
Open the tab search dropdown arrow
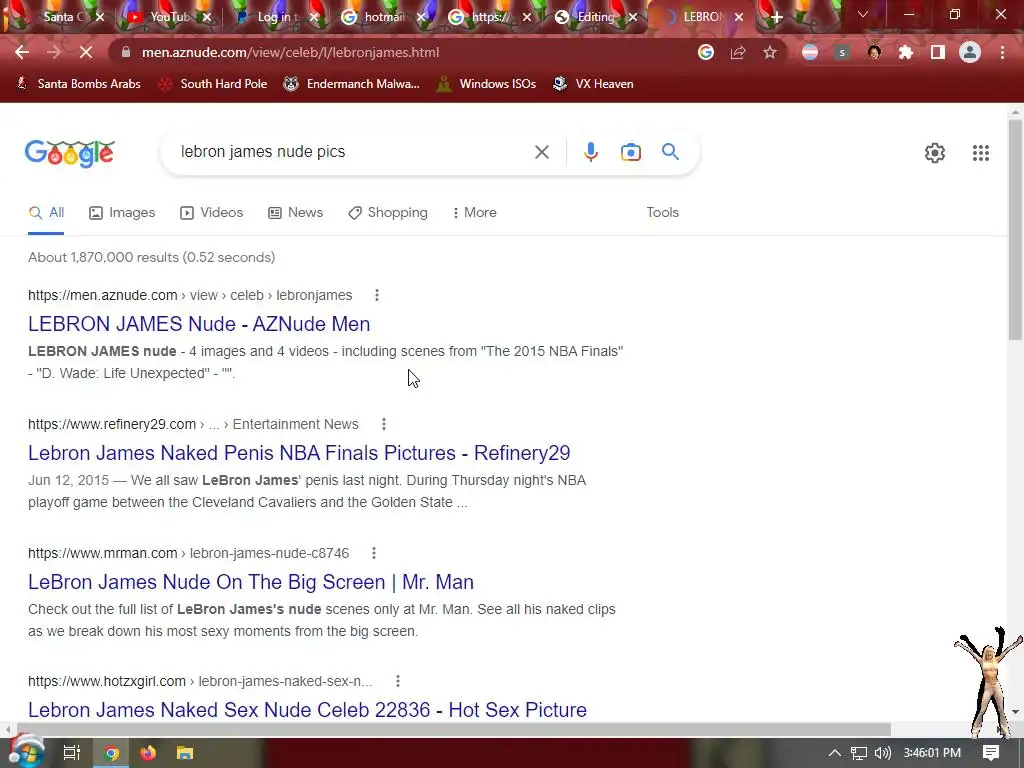[863, 14]
